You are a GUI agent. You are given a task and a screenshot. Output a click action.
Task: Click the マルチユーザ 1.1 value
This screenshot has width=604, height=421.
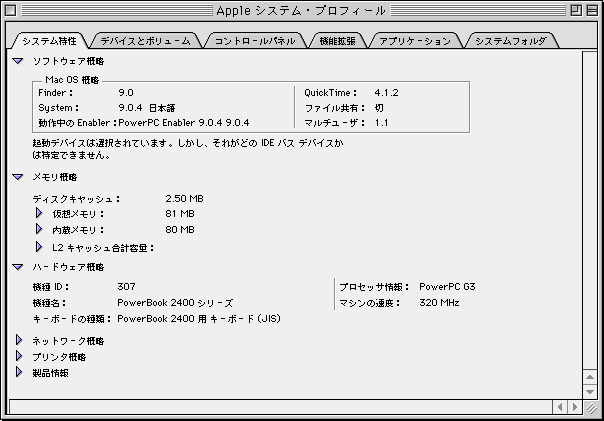(x=381, y=123)
